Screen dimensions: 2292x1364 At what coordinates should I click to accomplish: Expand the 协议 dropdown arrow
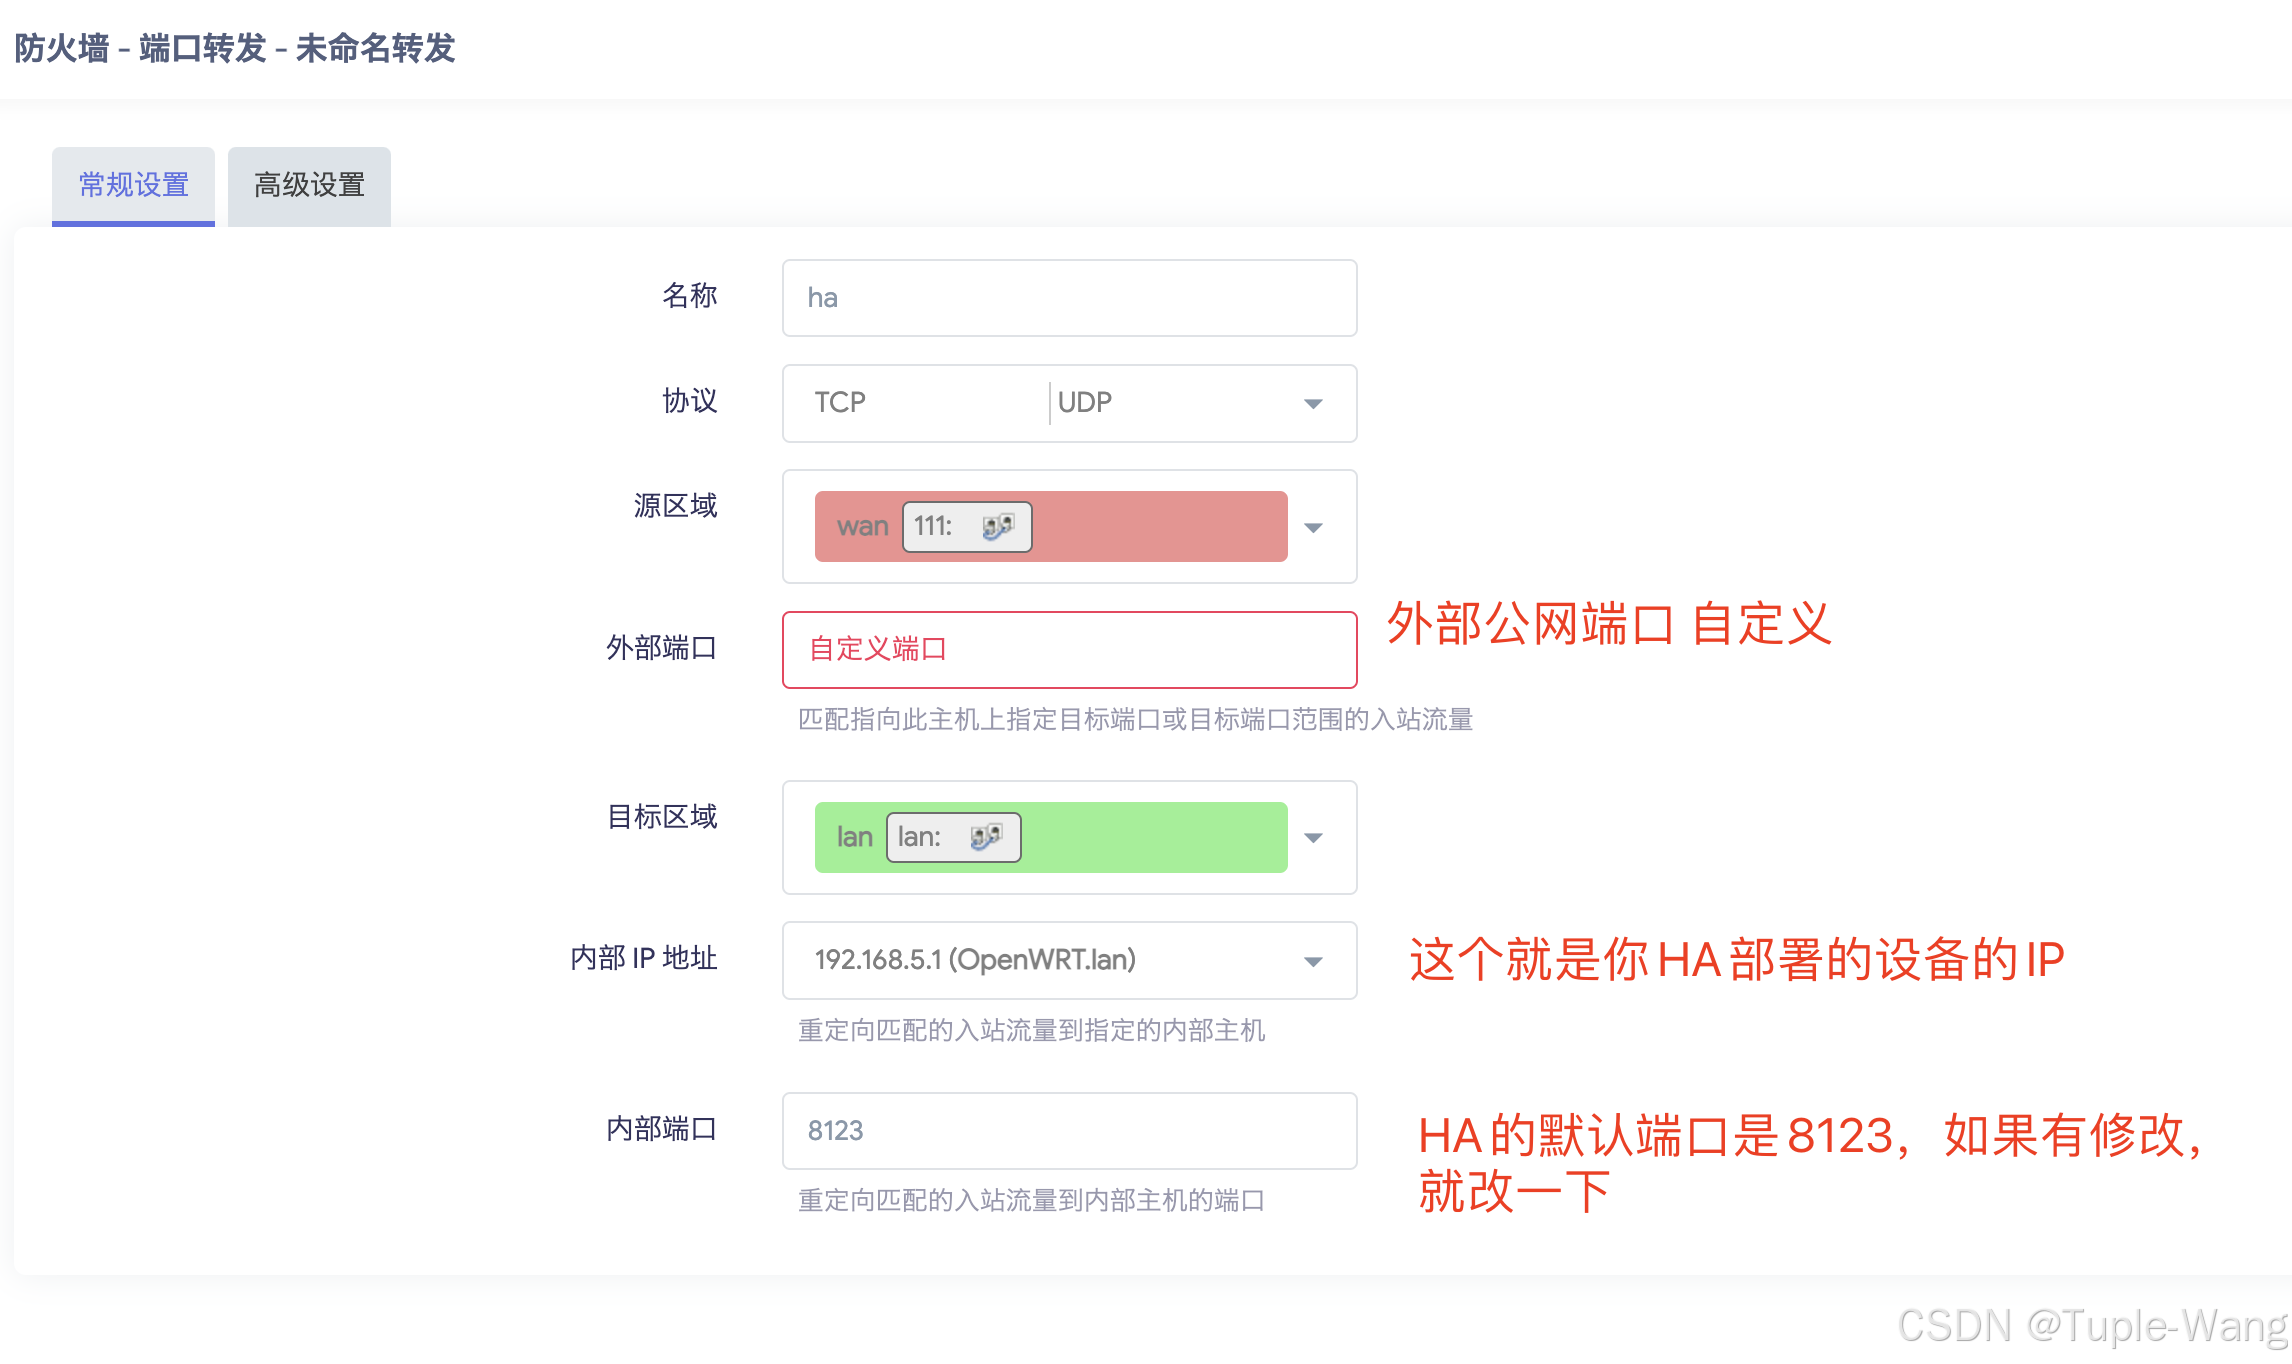1313,403
